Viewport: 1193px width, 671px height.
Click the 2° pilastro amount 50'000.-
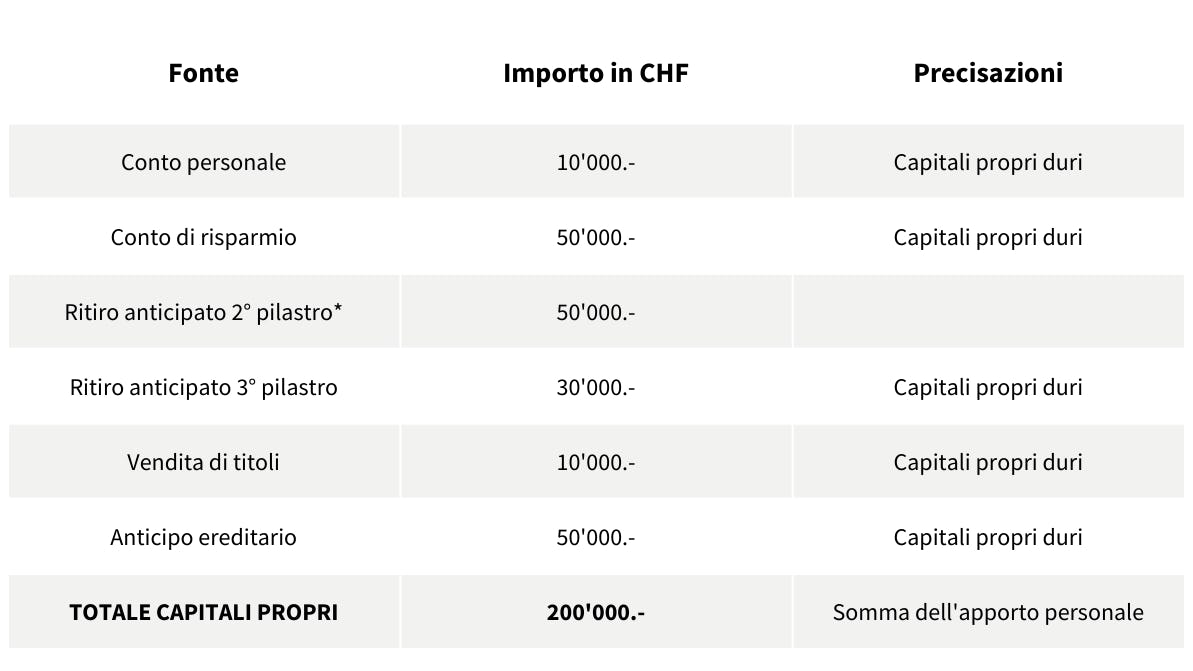click(x=595, y=312)
